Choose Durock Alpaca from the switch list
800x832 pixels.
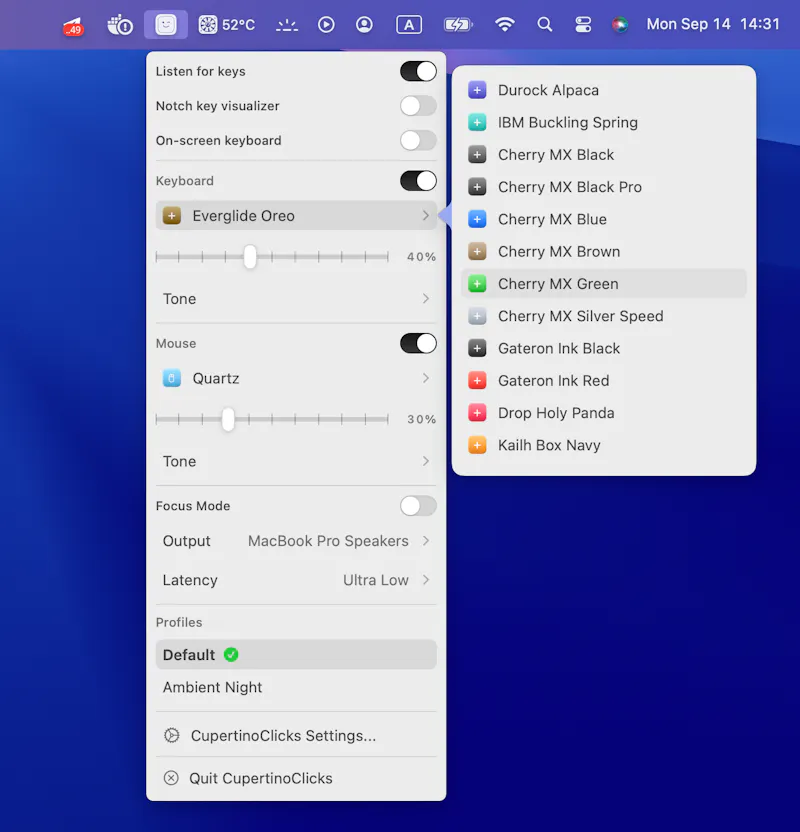[604, 90]
